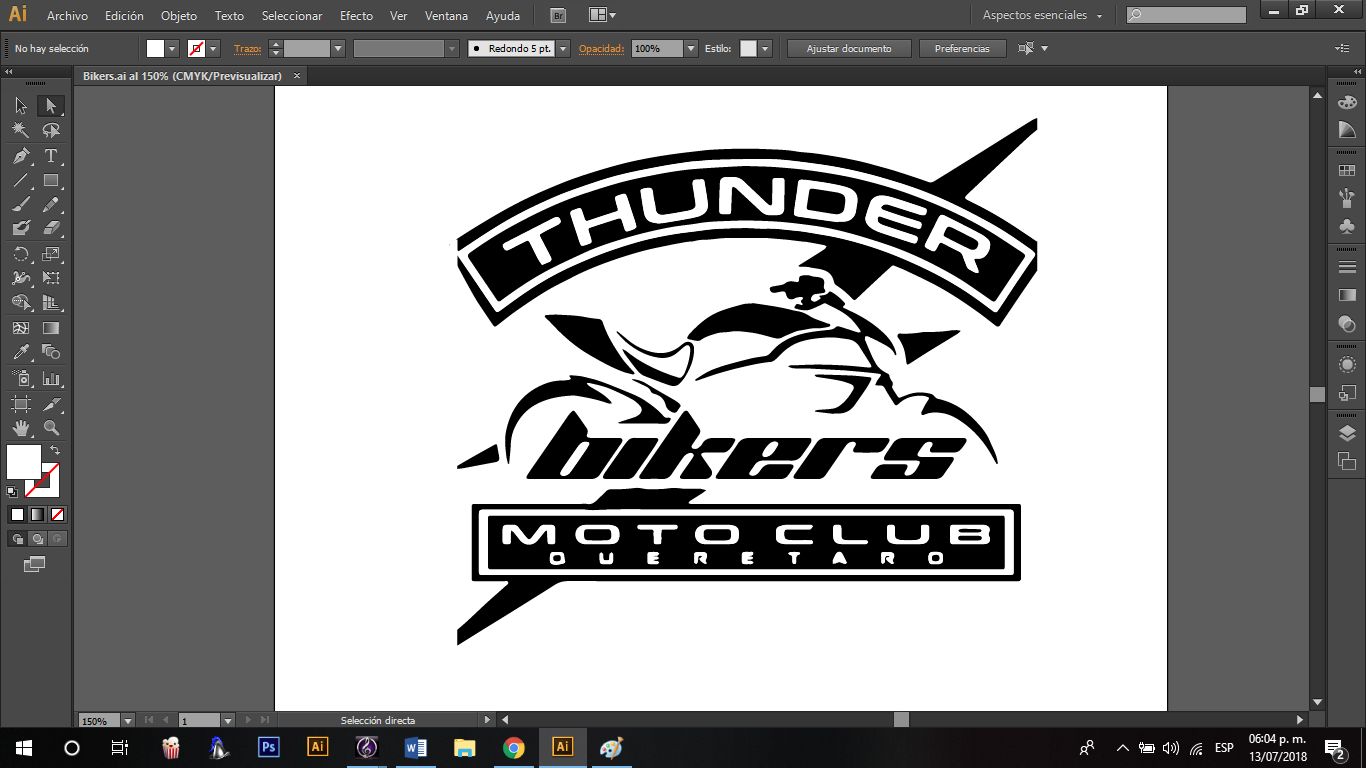Select the Rotate tool
The height and width of the screenshot is (768, 1366).
click(x=21, y=254)
